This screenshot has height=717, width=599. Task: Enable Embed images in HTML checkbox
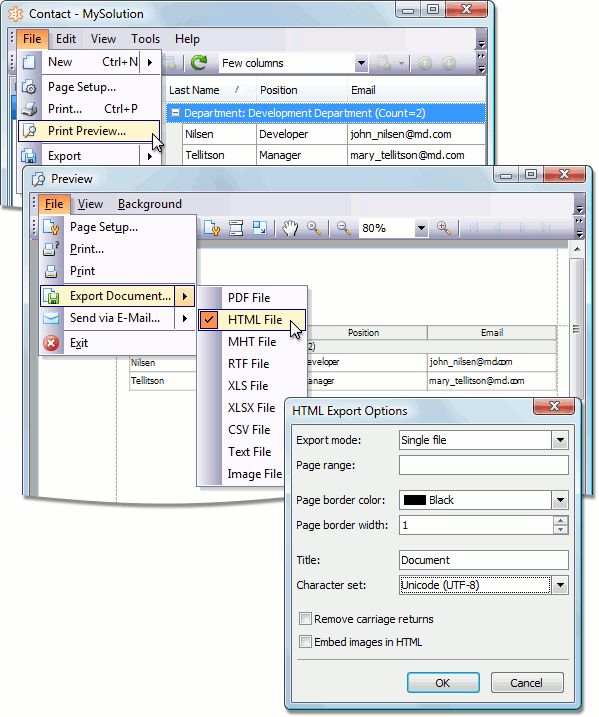click(x=305, y=642)
